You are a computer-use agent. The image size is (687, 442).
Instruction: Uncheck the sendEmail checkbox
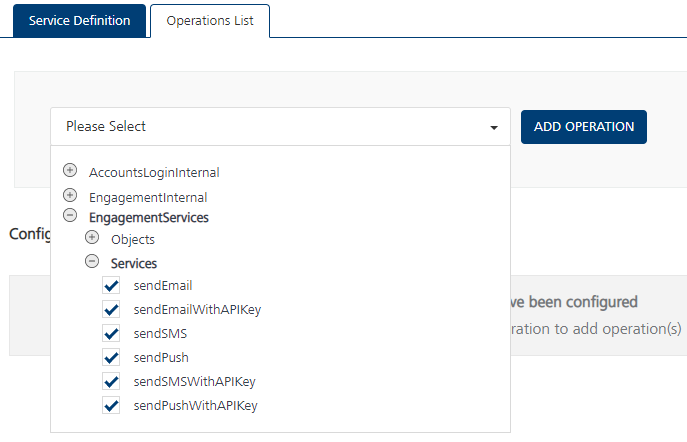[112, 286]
